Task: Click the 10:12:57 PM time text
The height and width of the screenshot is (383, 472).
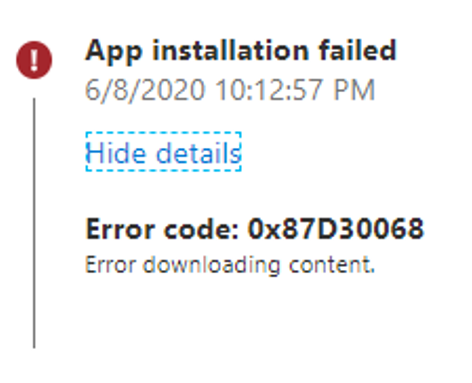Action: (x=295, y=90)
